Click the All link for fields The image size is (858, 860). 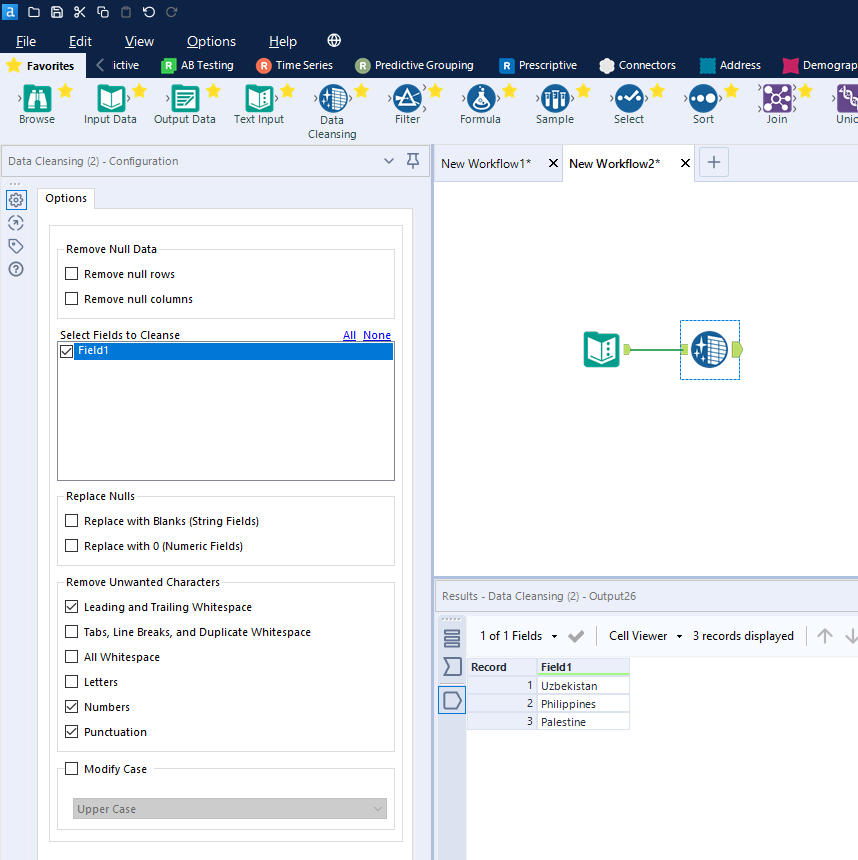point(349,335)
